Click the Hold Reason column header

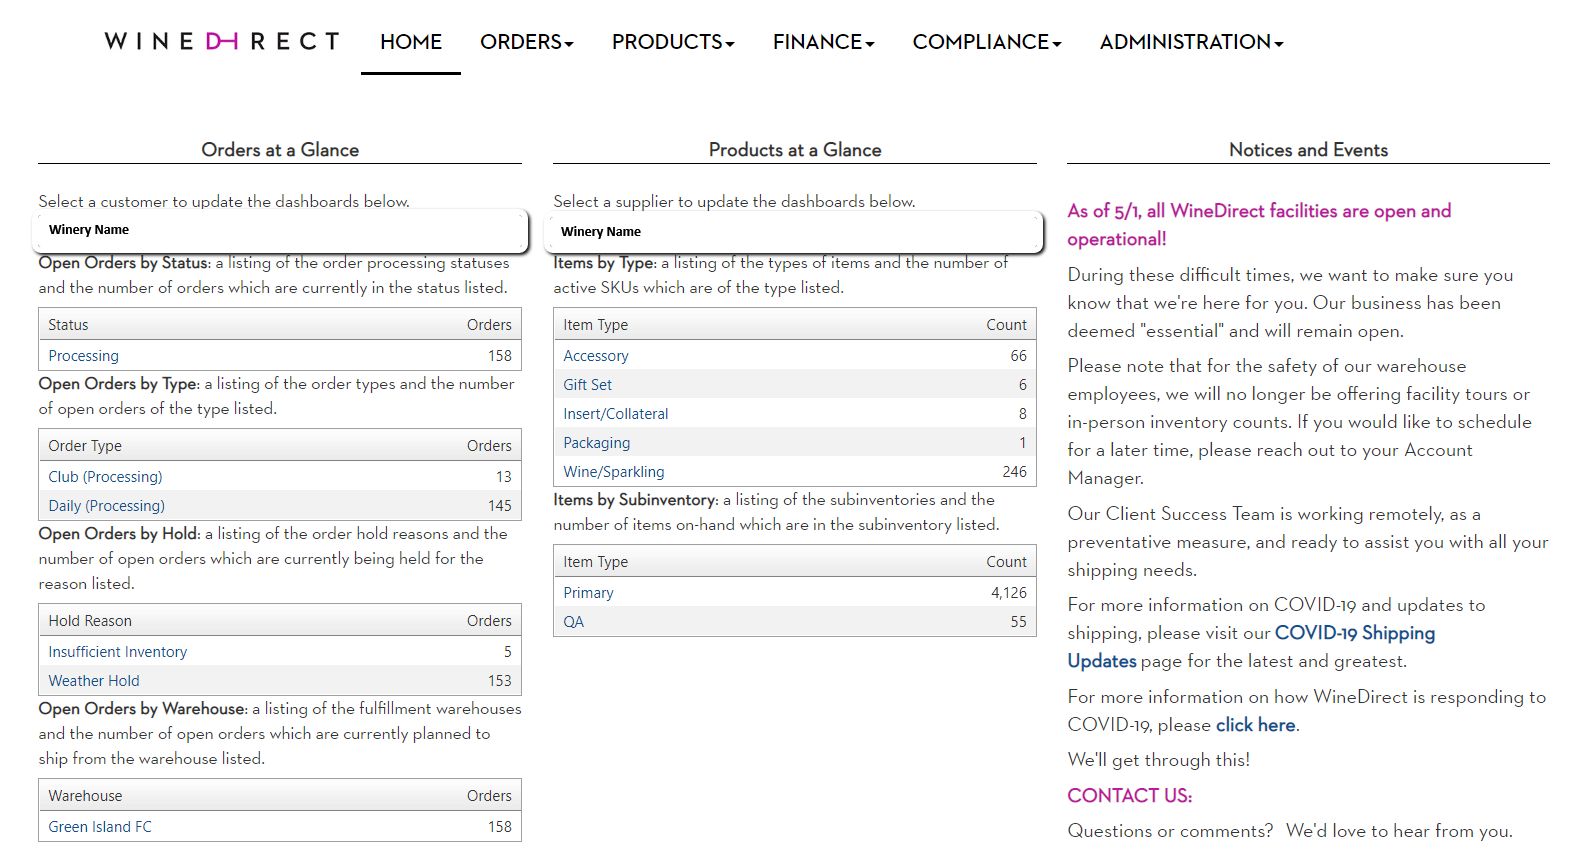(90, 621)
